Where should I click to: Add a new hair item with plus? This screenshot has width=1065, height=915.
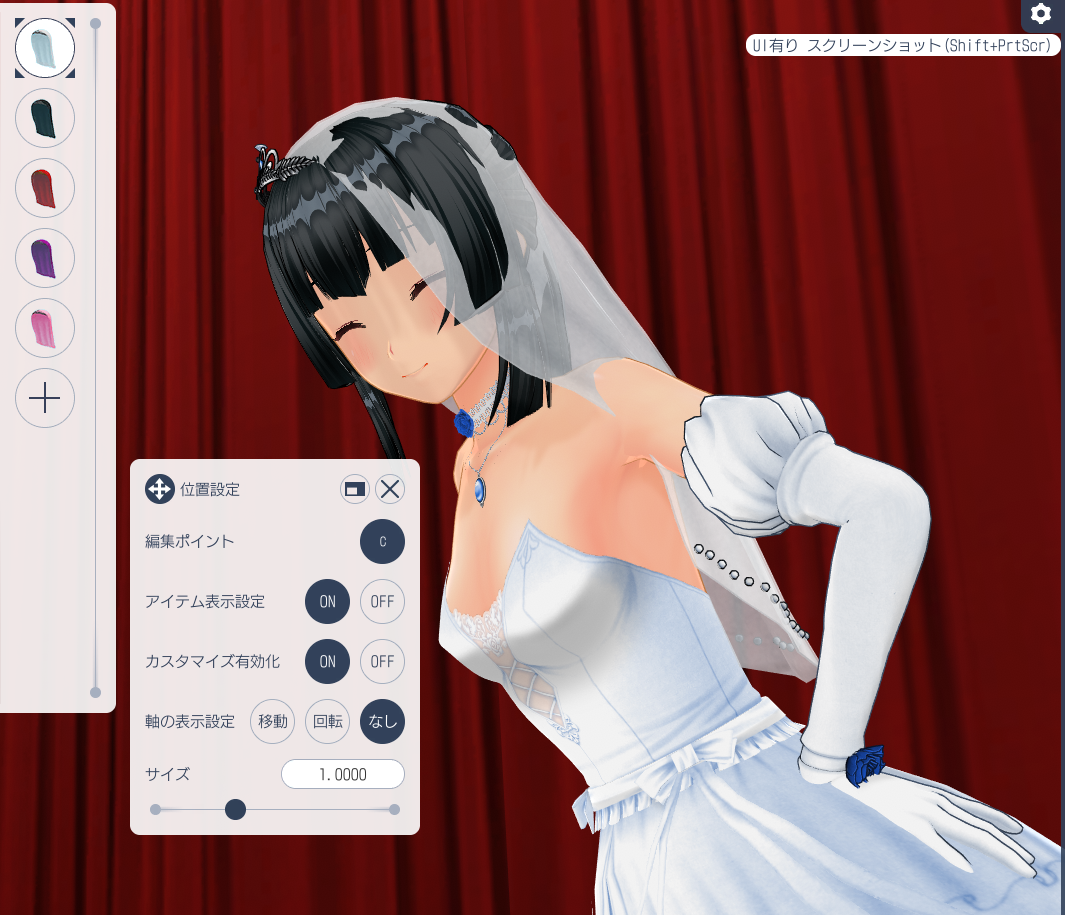click(45, 398)
